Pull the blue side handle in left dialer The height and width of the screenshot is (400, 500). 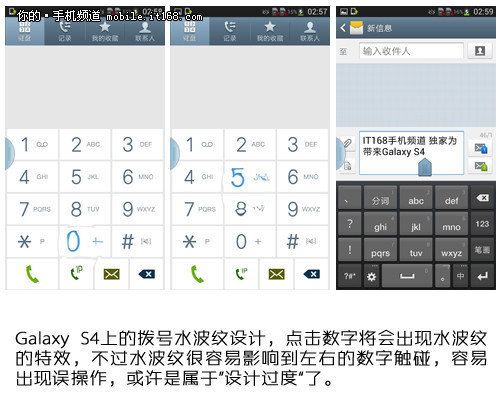pos(10,153)
